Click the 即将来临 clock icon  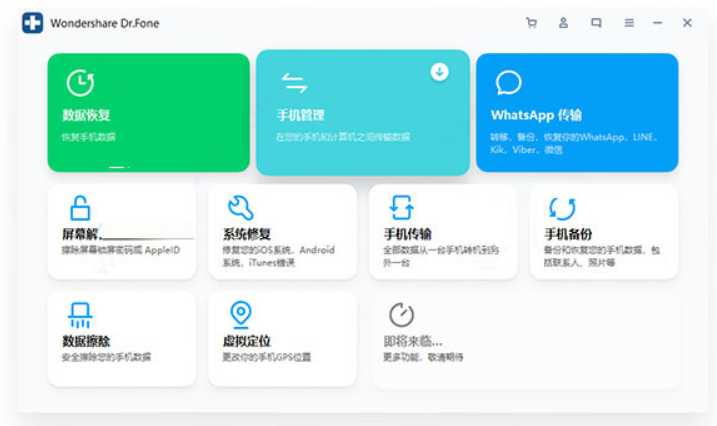401,315
